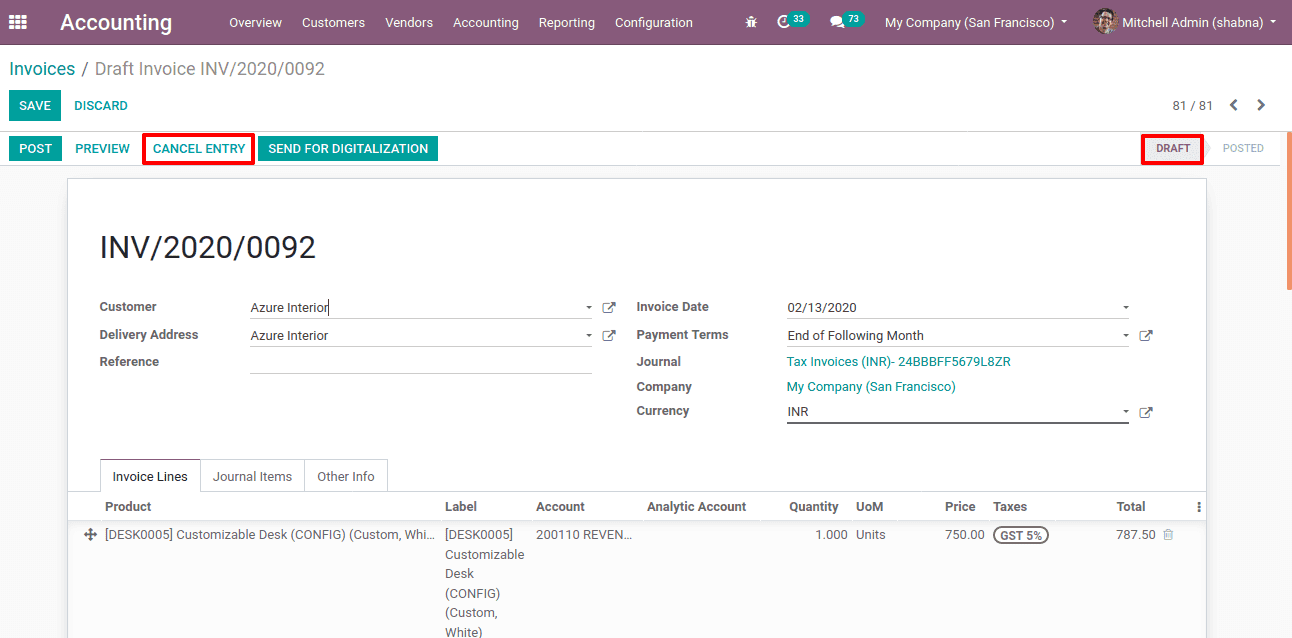Viewport: 1292px width, 638px height.
Task: Select the POSTED status stage
Action: [1243, 148]
